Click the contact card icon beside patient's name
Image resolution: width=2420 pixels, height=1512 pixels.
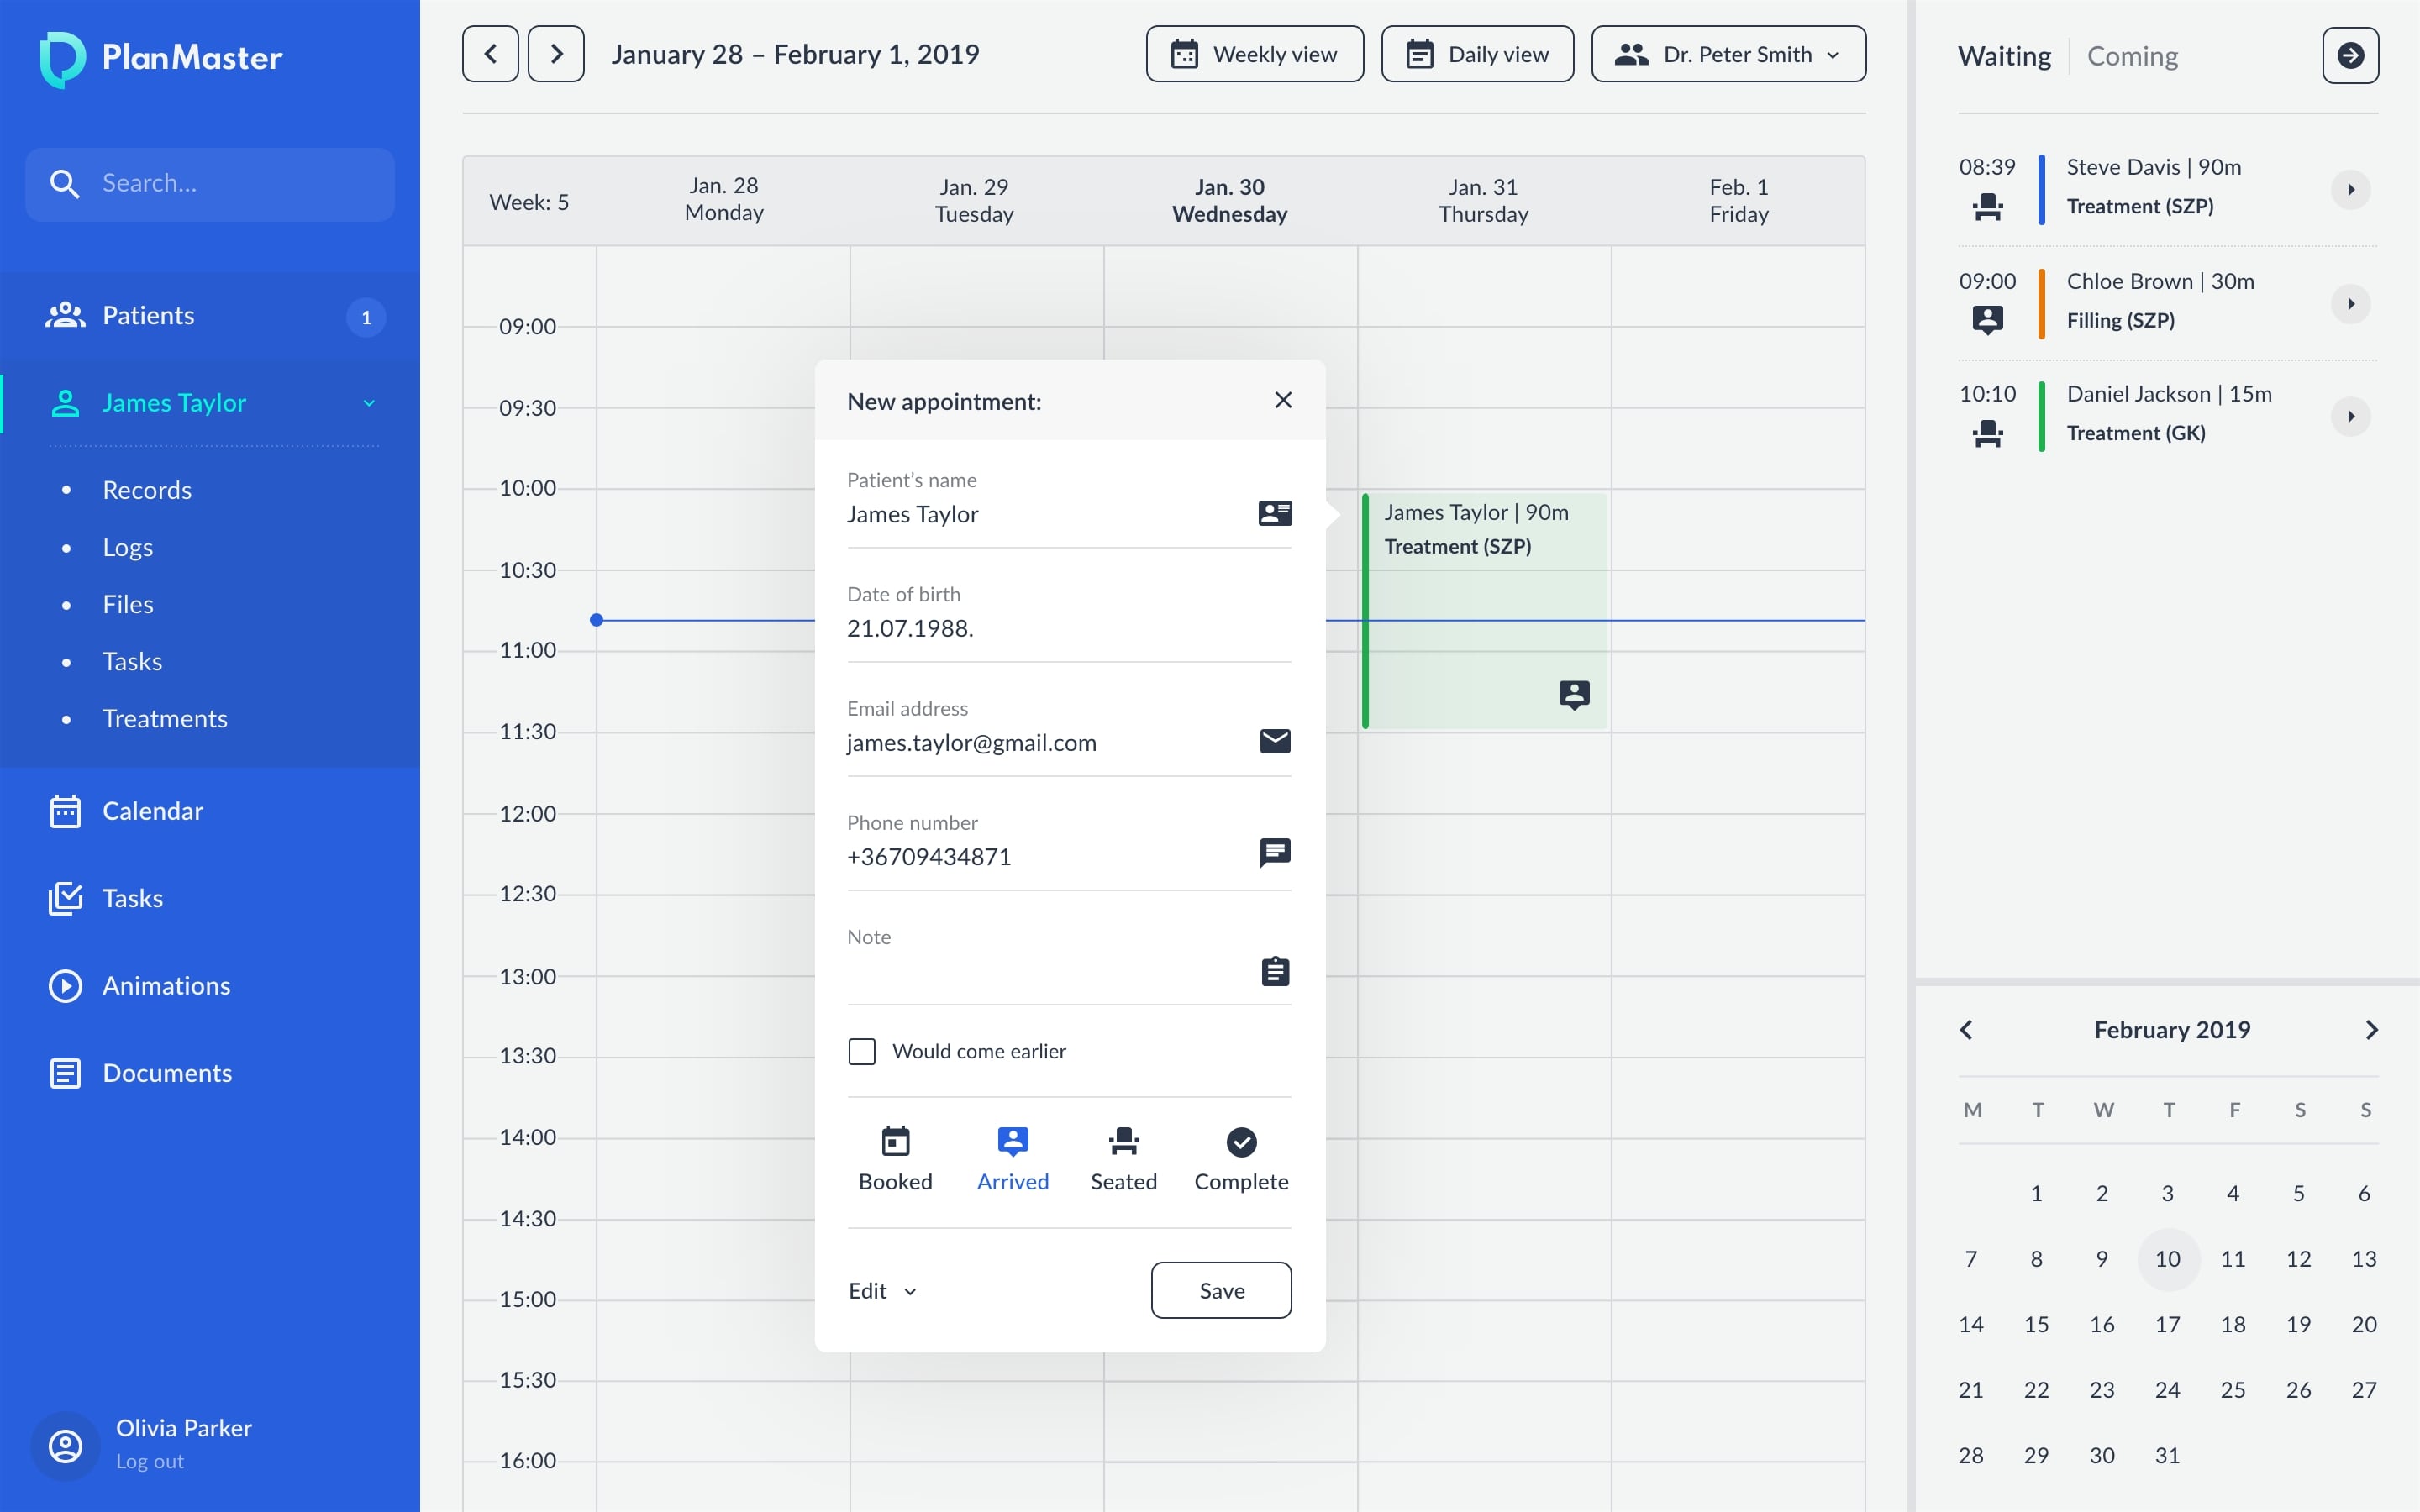(x=1274, y=513)
